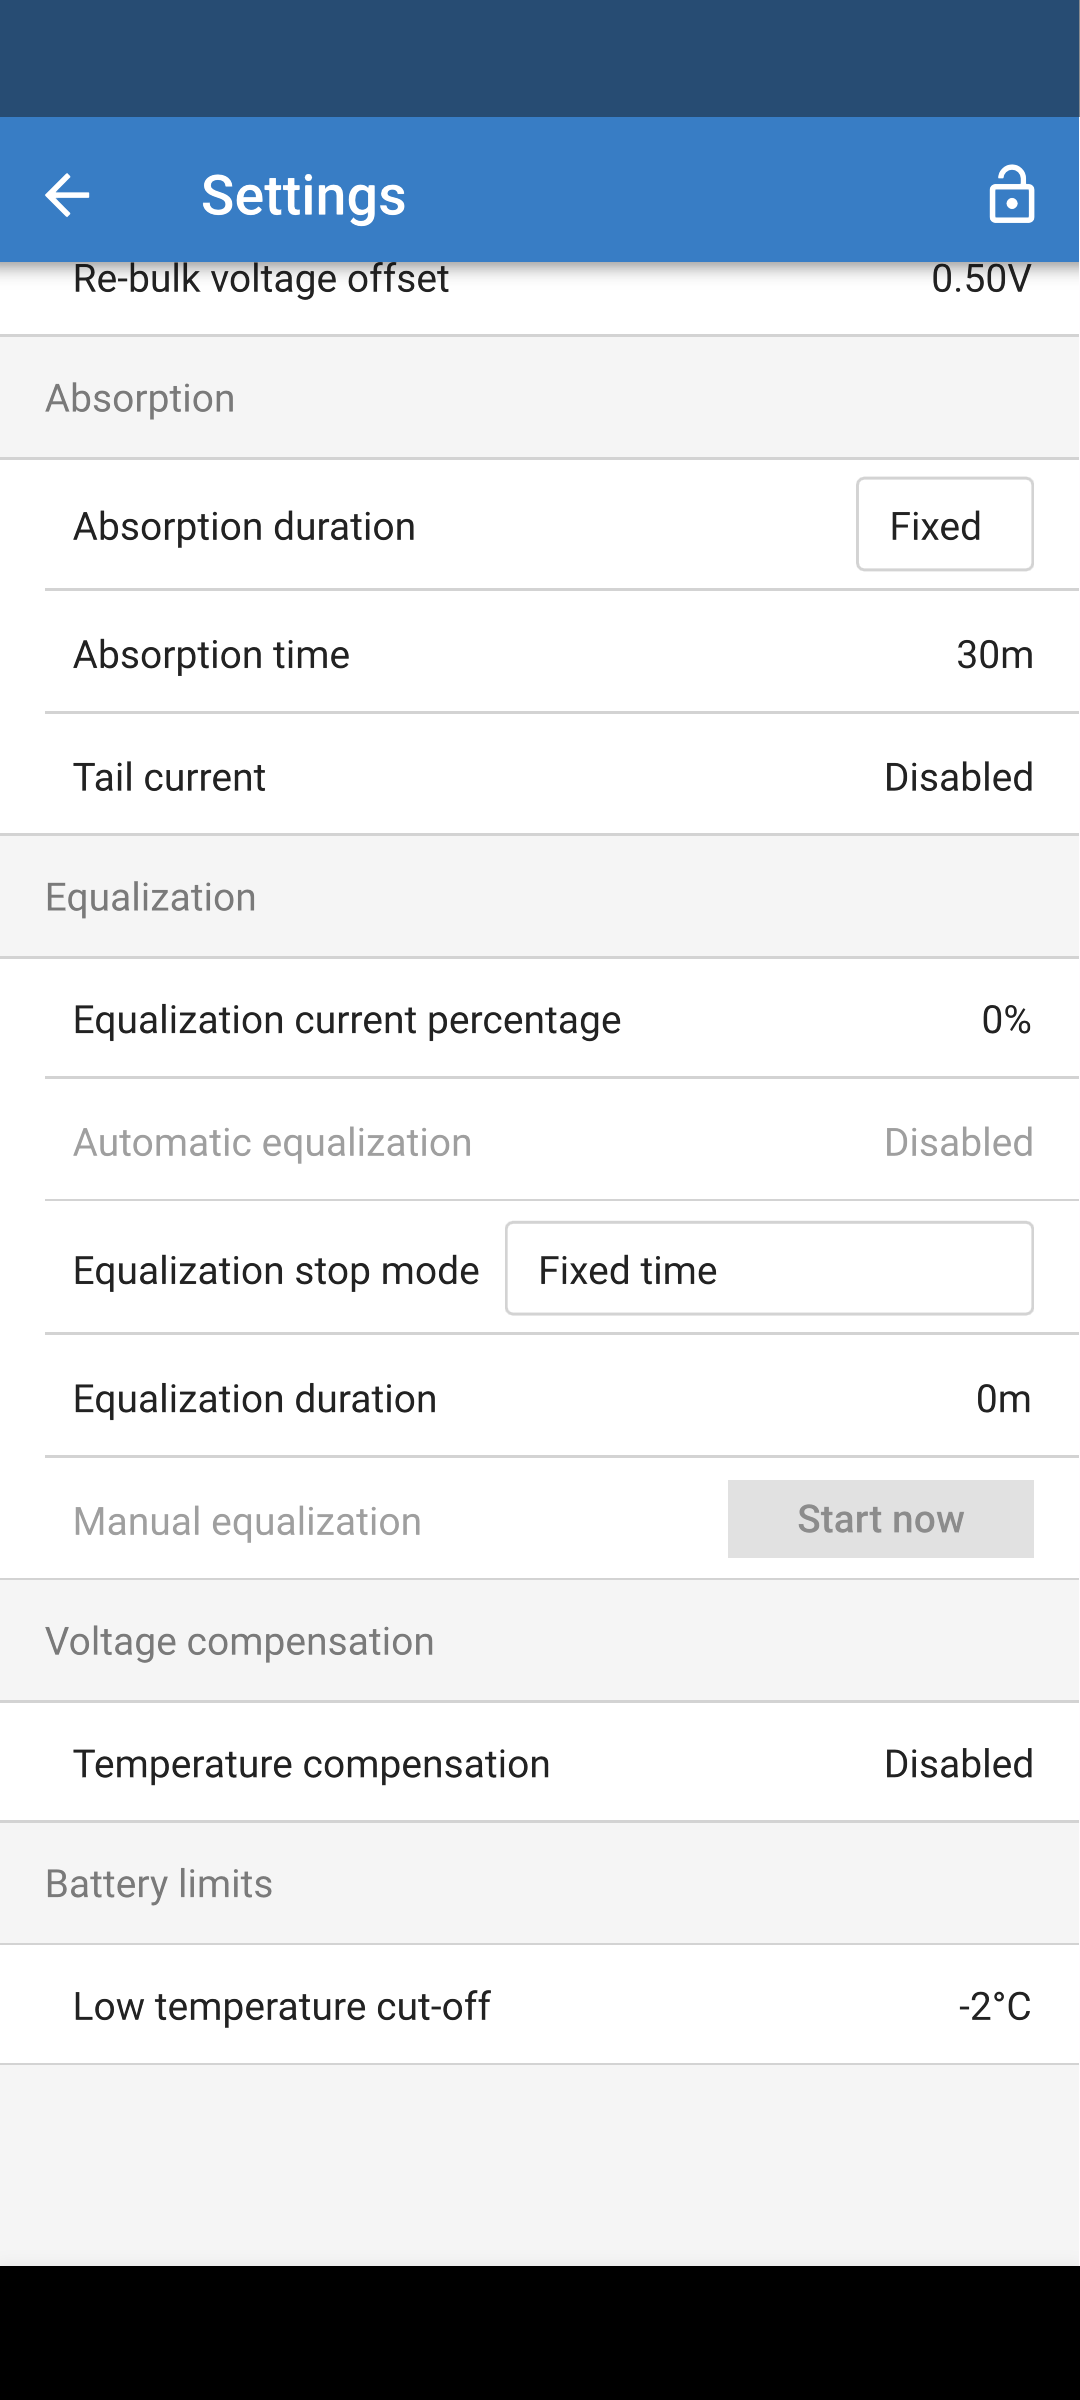Change the Equalization duration value
Viewport: 1080px width, 2400px height.
(1002, 1399)
